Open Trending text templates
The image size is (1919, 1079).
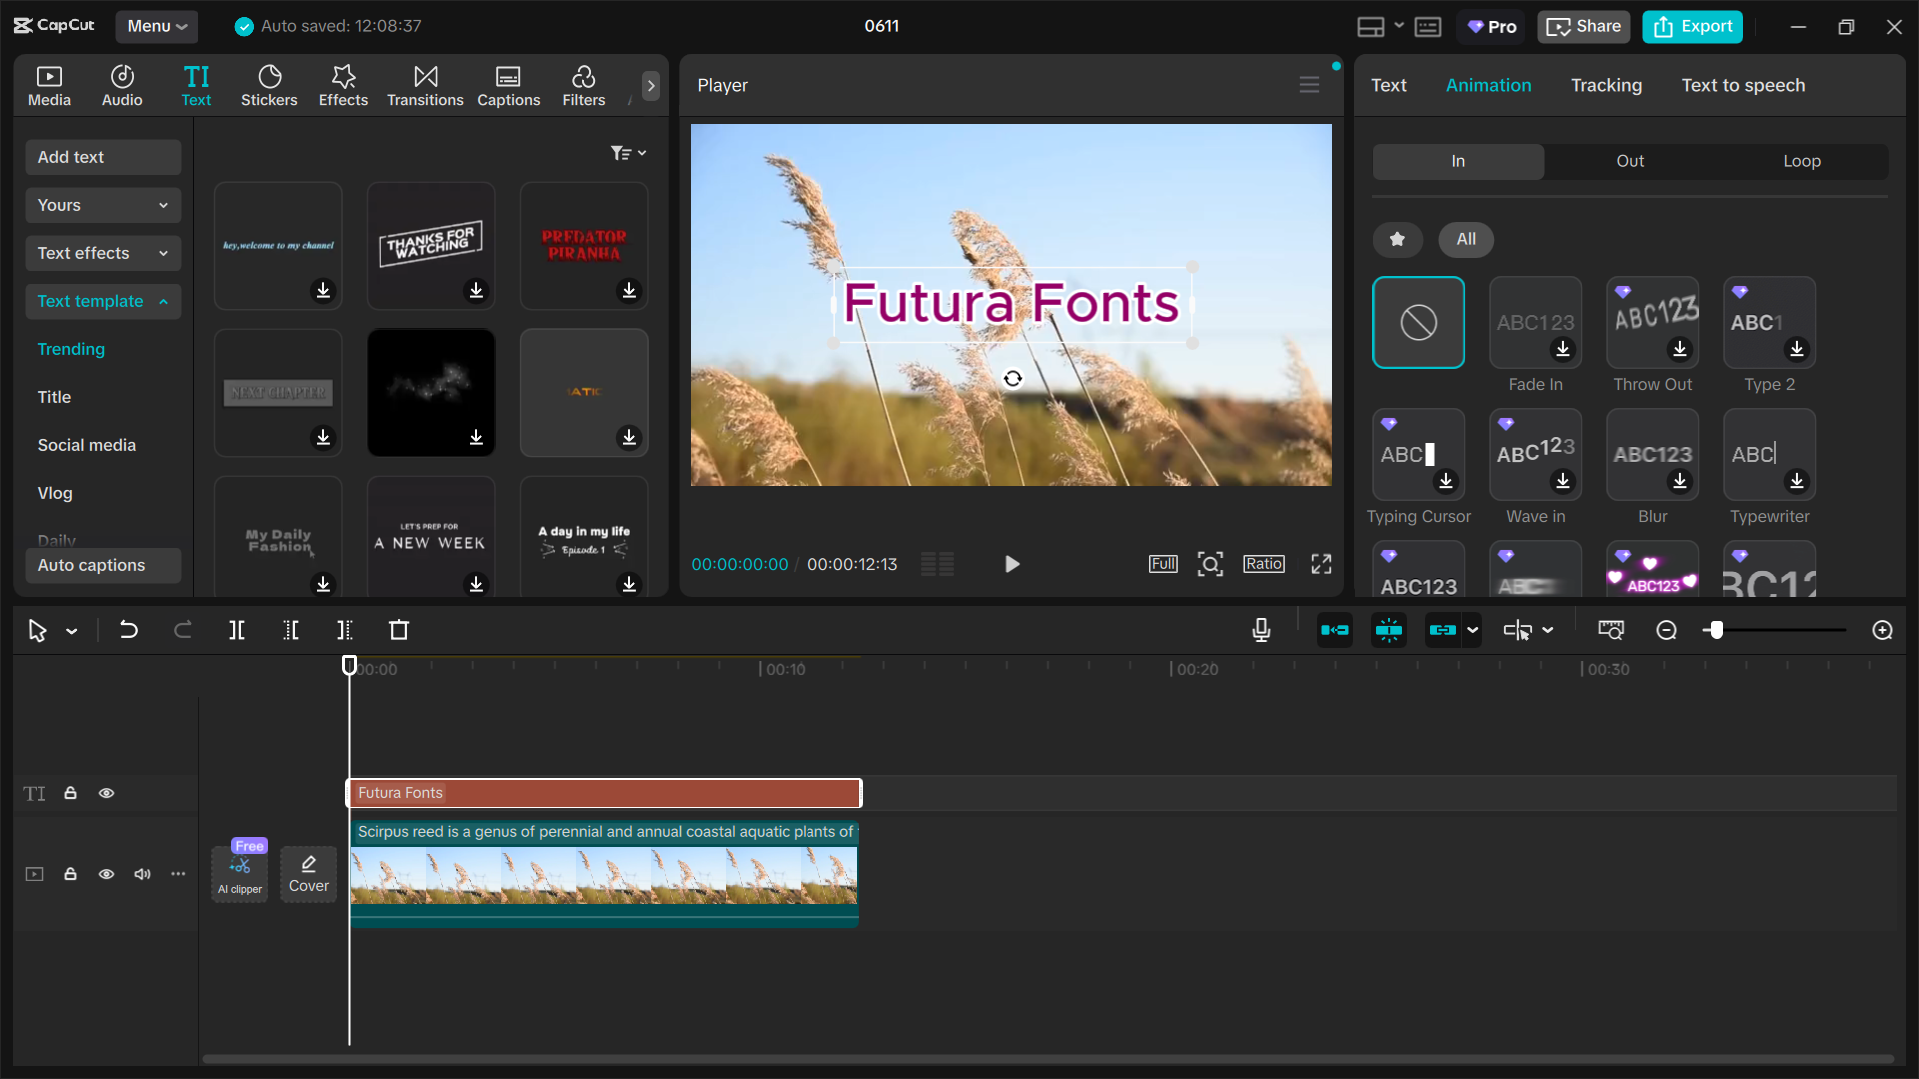(x=71, y=349)
